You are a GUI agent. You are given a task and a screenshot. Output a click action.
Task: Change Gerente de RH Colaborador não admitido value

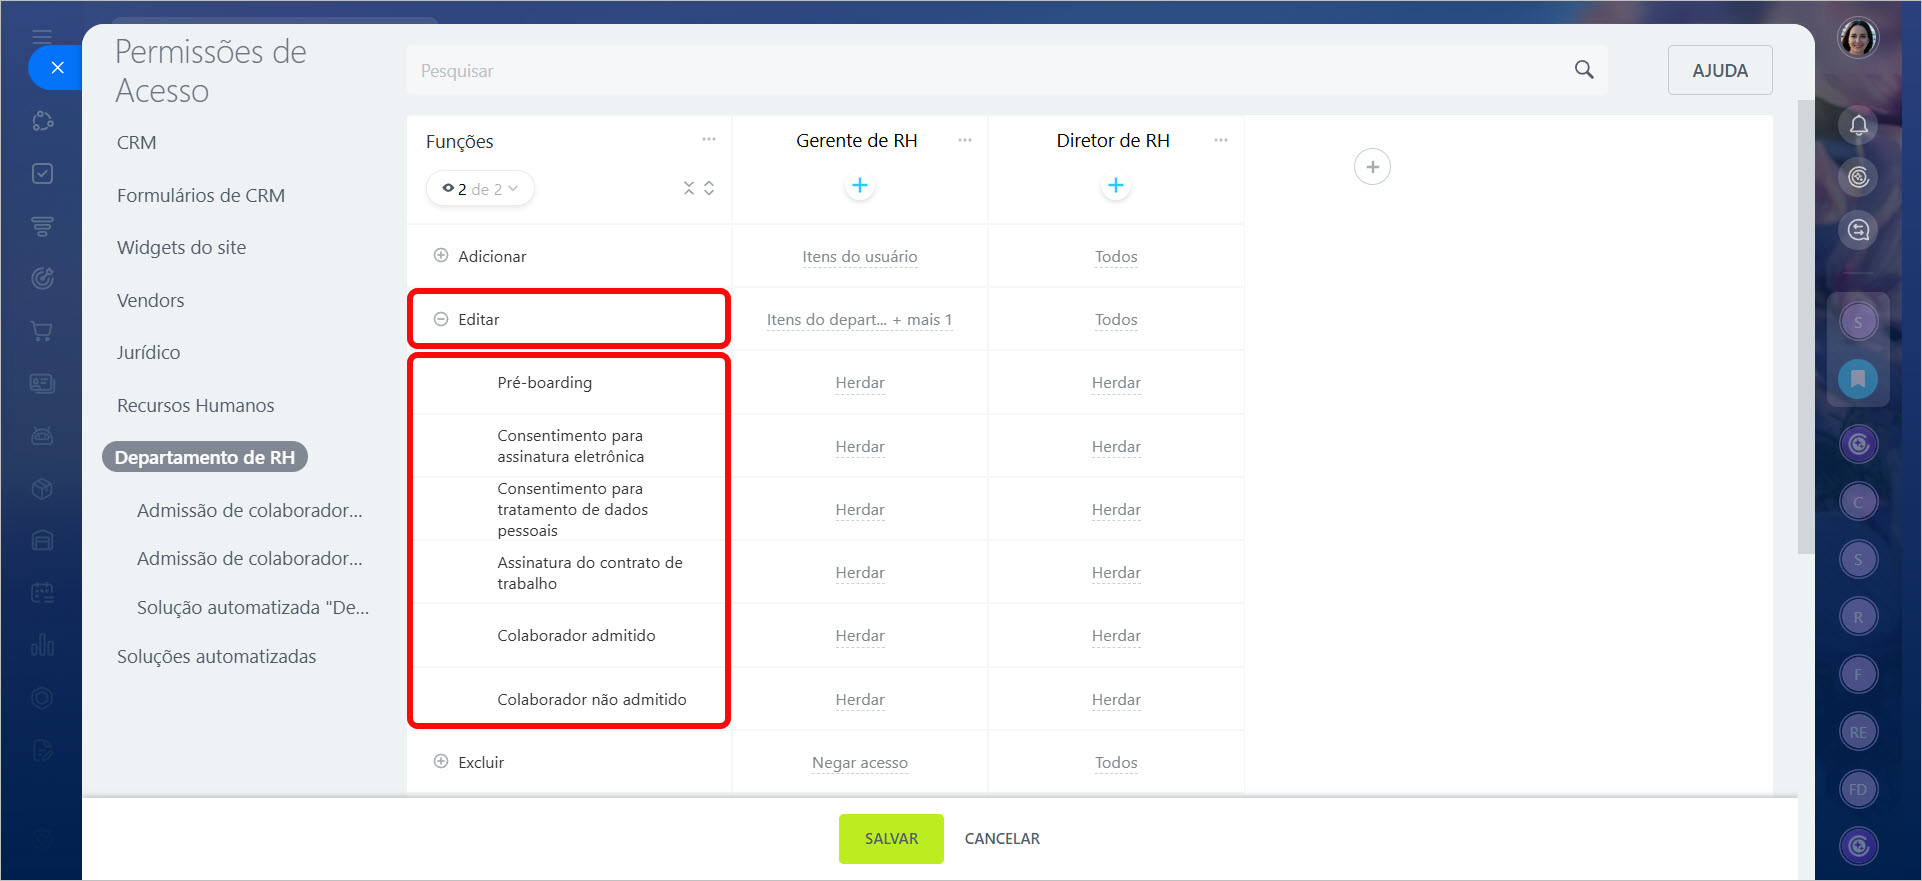tap(860, 700)
